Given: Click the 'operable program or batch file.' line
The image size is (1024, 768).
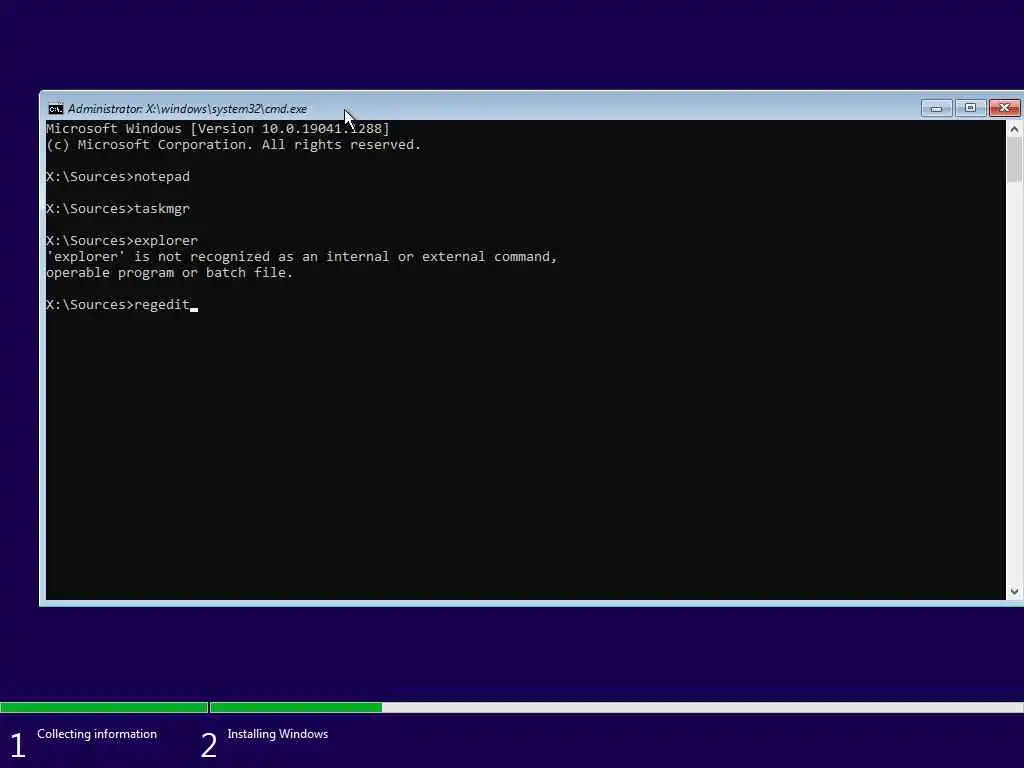Looking at the screenshot, I should tap(169, 273).
